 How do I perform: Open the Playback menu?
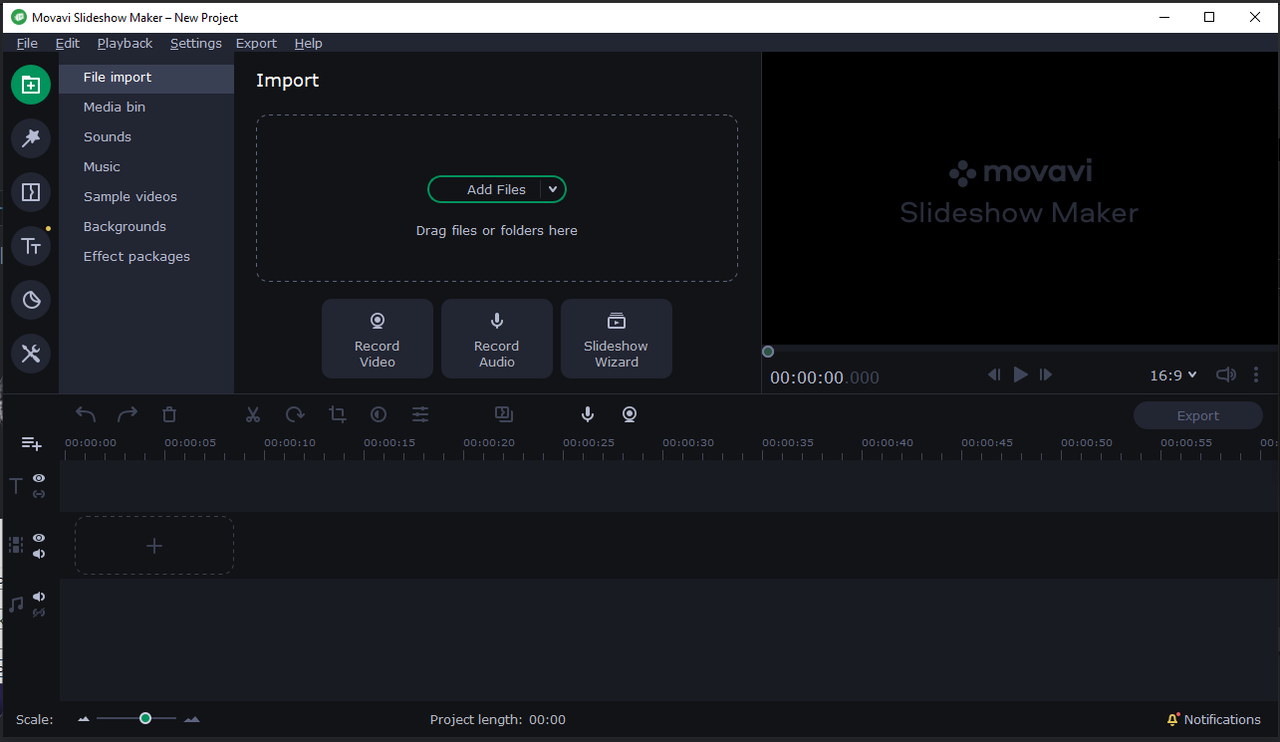[x=125, y=43]
